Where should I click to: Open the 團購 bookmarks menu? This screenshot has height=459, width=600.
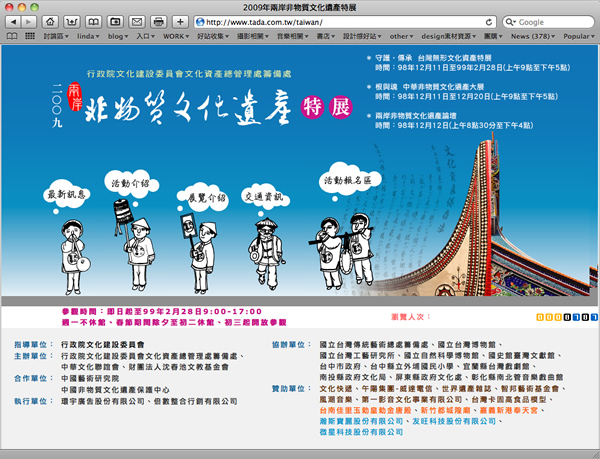point(493,36)
